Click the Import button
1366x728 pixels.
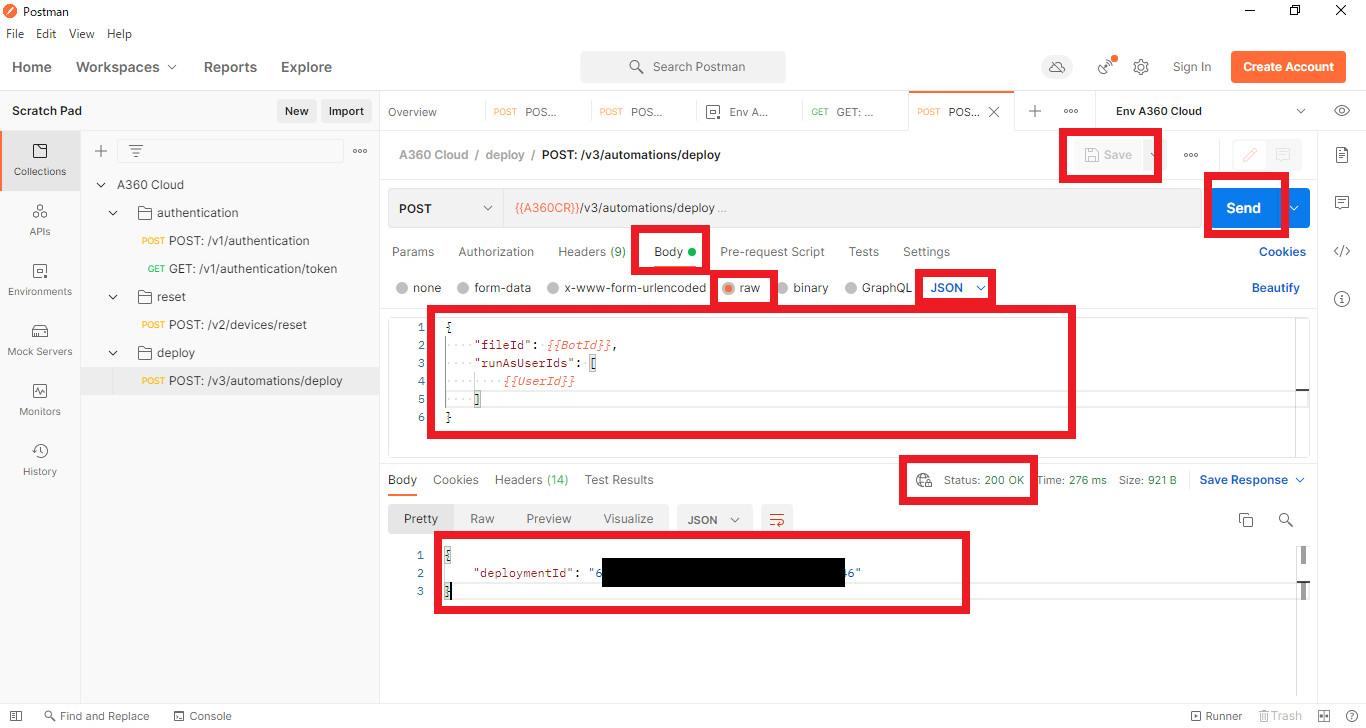346,111
